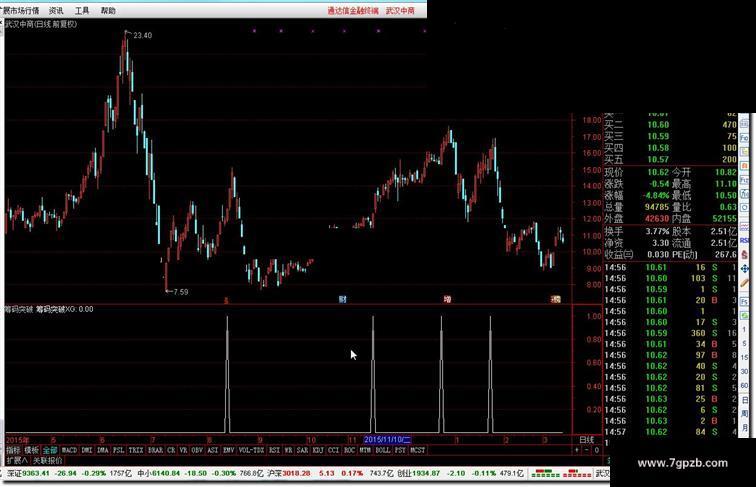Switch to WR indicator
This screenshot has width=756, height=487.
point(288,450)
